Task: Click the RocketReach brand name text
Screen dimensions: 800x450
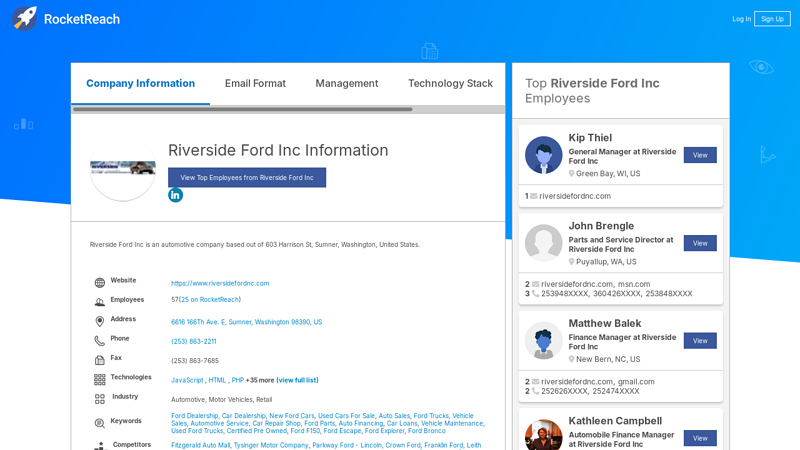Action: point(82,19)
